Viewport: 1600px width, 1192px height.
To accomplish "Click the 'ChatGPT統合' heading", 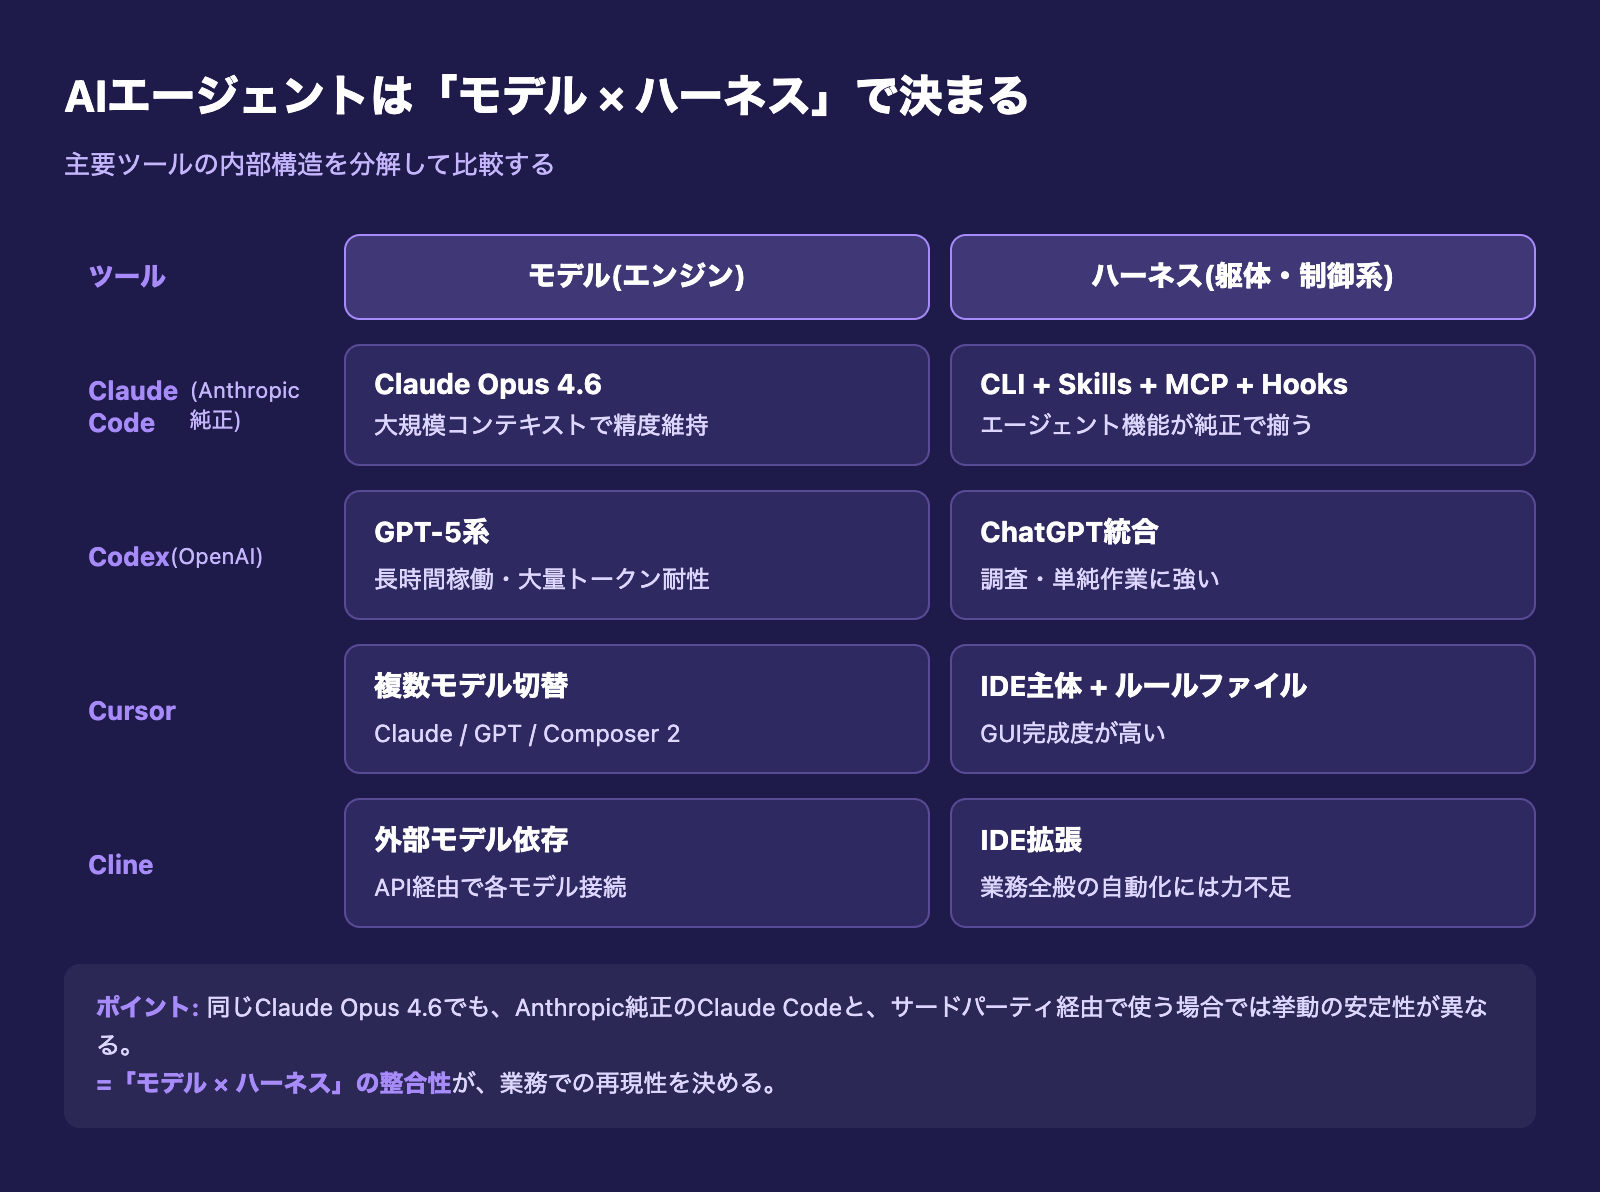I will click(x=1069, y=532).
